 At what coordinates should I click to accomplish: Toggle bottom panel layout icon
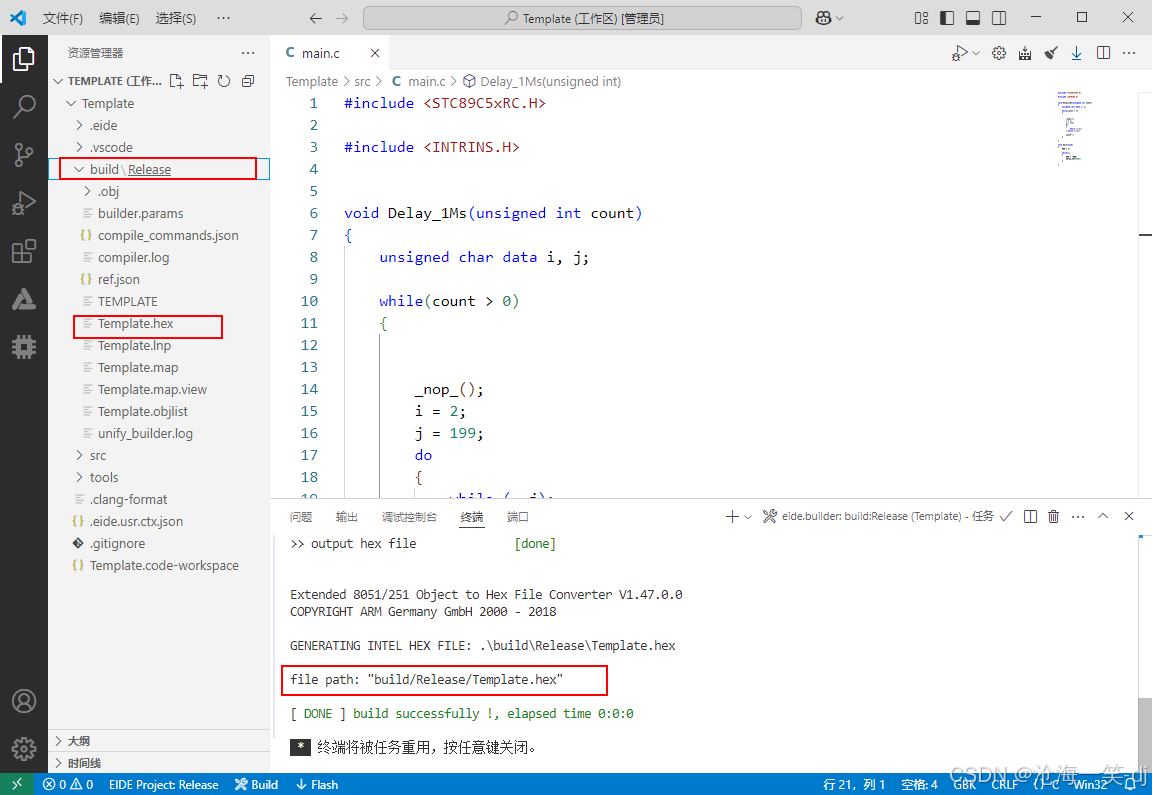(x=973, y=18)
